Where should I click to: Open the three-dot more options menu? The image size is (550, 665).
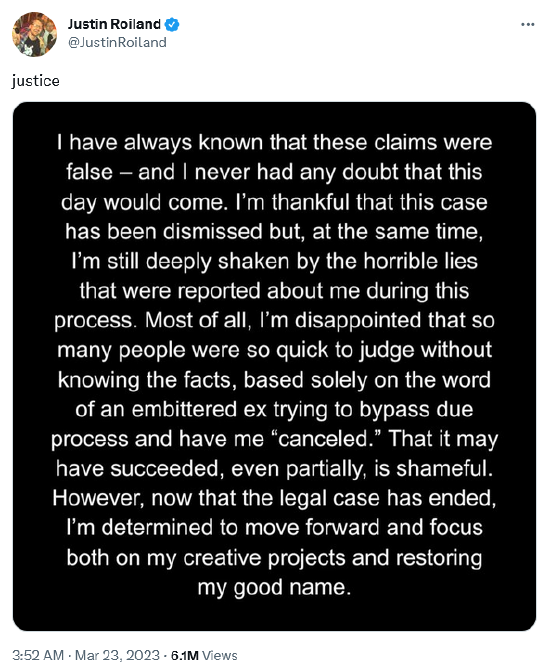pos(528,25)
